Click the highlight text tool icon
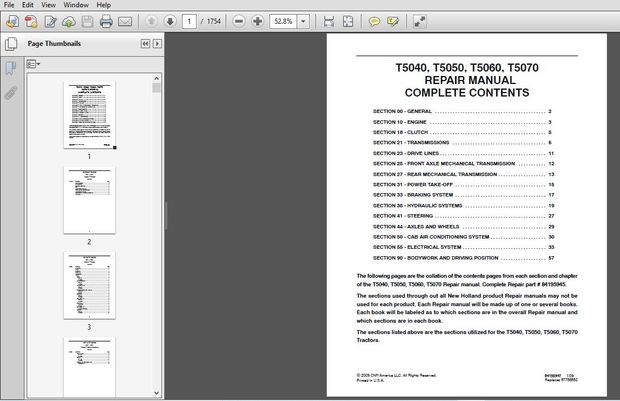This screenshot has width=620, height=401. [x=393, y=21]
